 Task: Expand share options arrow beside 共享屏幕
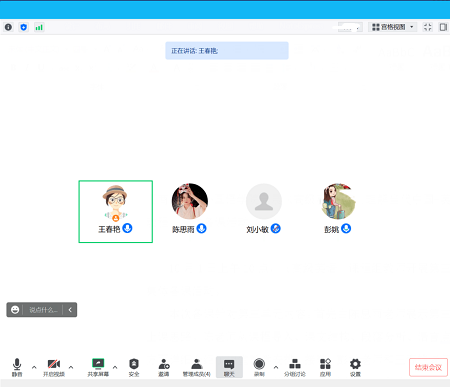[115, 367]
